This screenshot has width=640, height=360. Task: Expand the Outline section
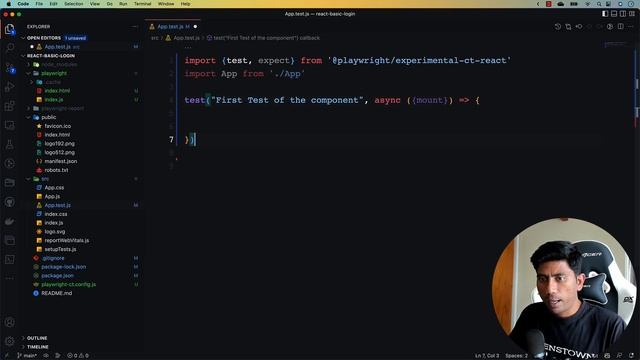click(37, 338)
